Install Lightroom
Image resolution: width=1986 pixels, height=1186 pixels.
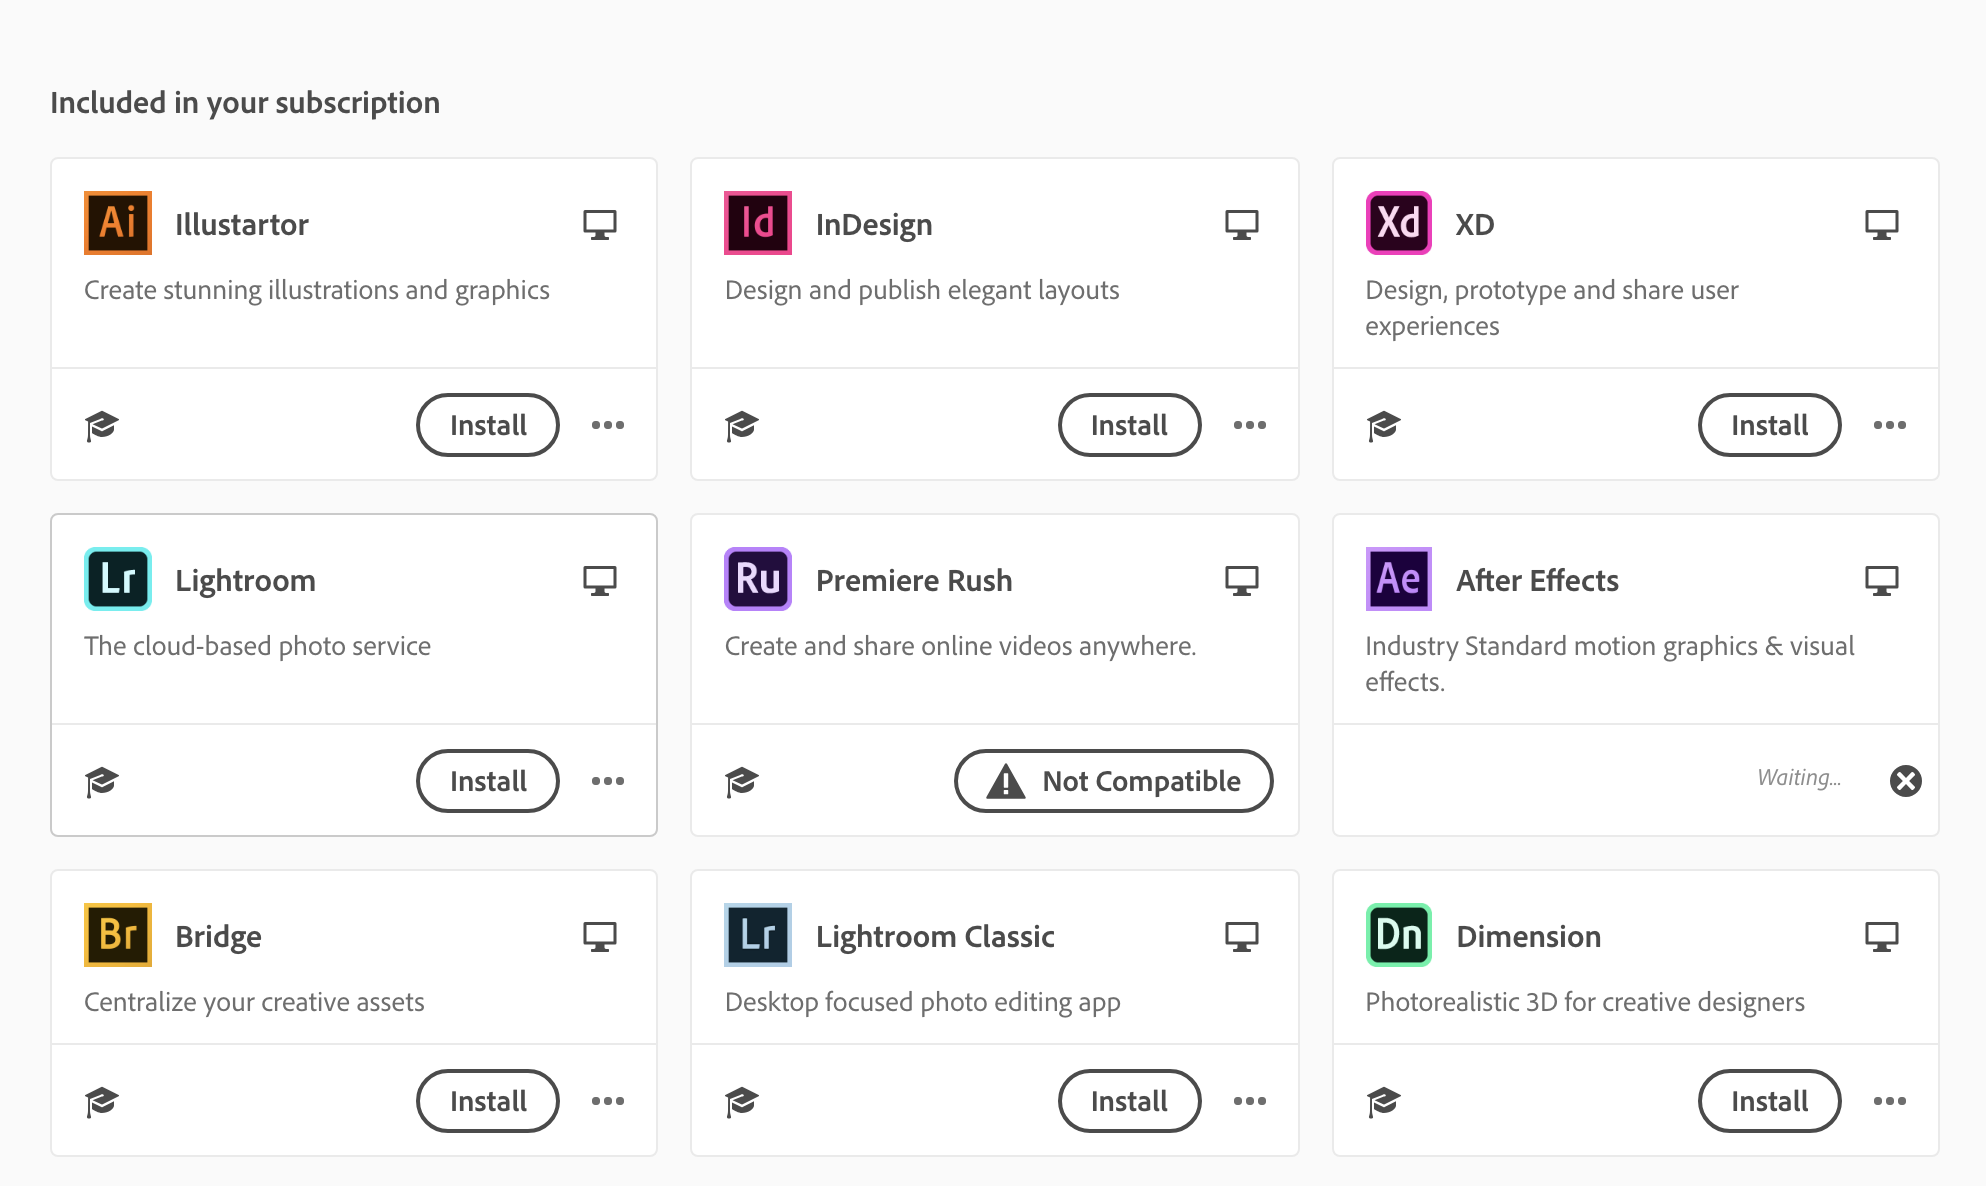(x=488, y=781)
